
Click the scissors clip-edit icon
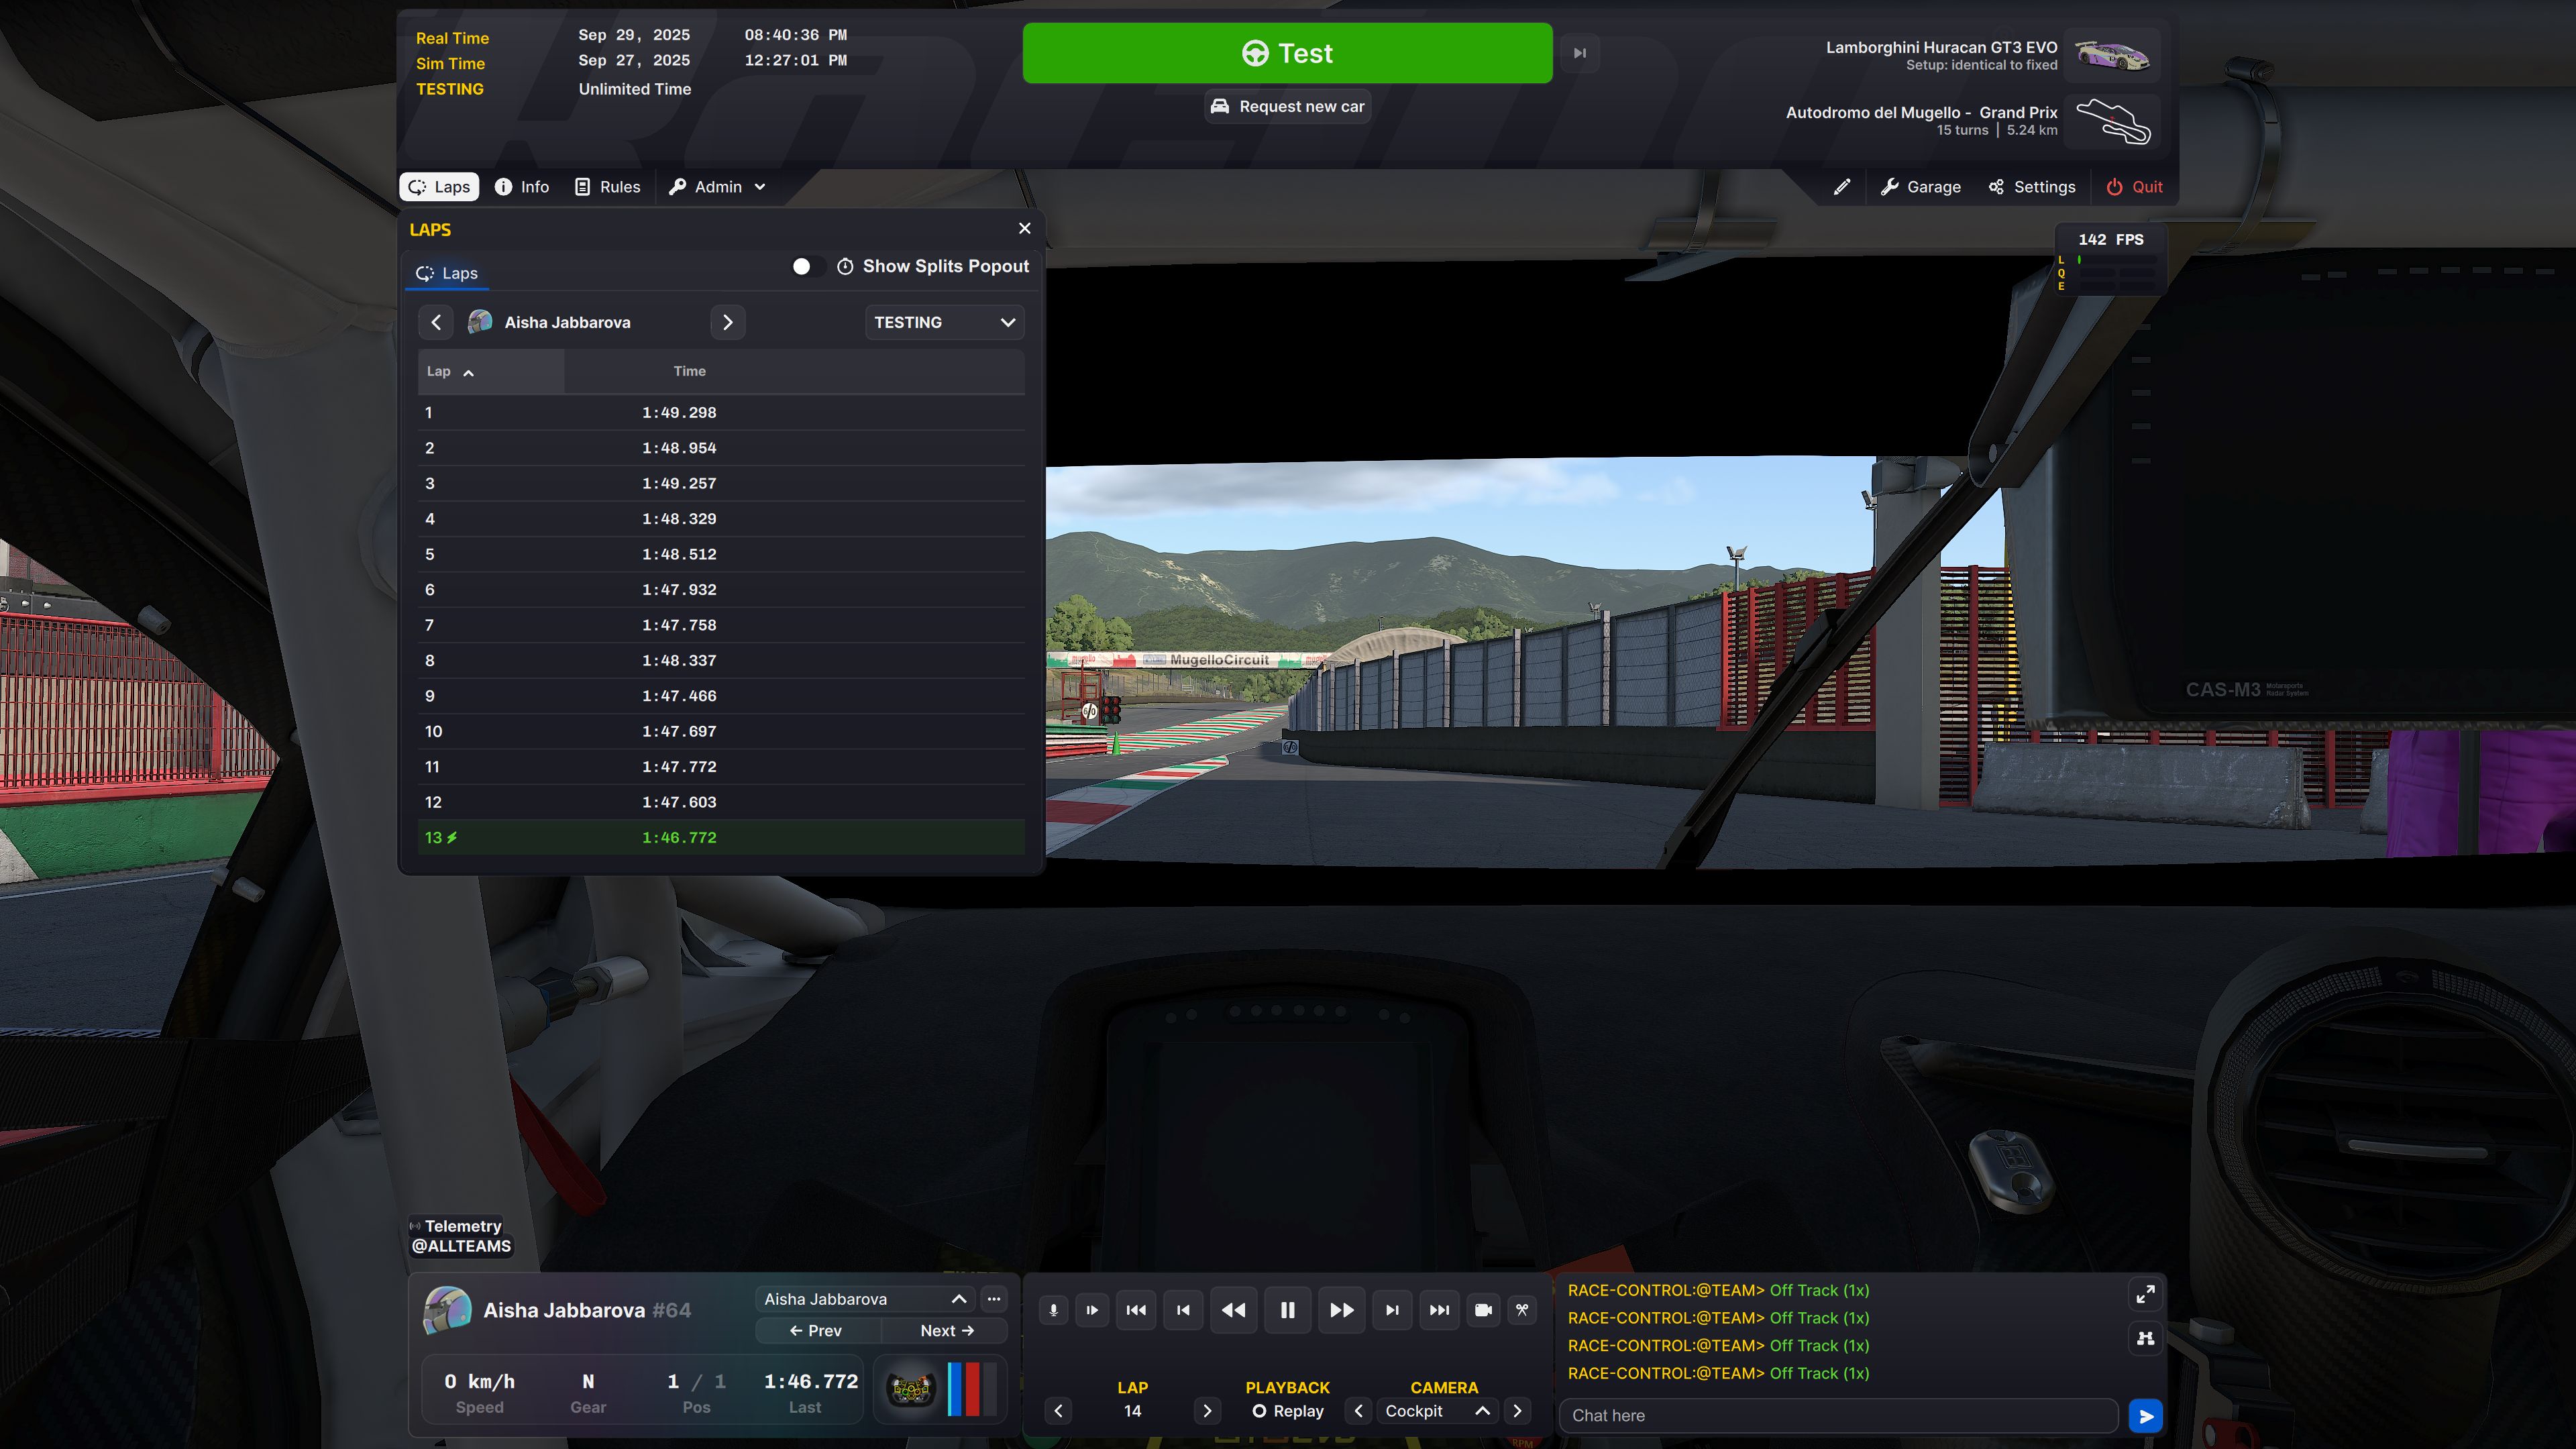click(x=1522, y=1310)
